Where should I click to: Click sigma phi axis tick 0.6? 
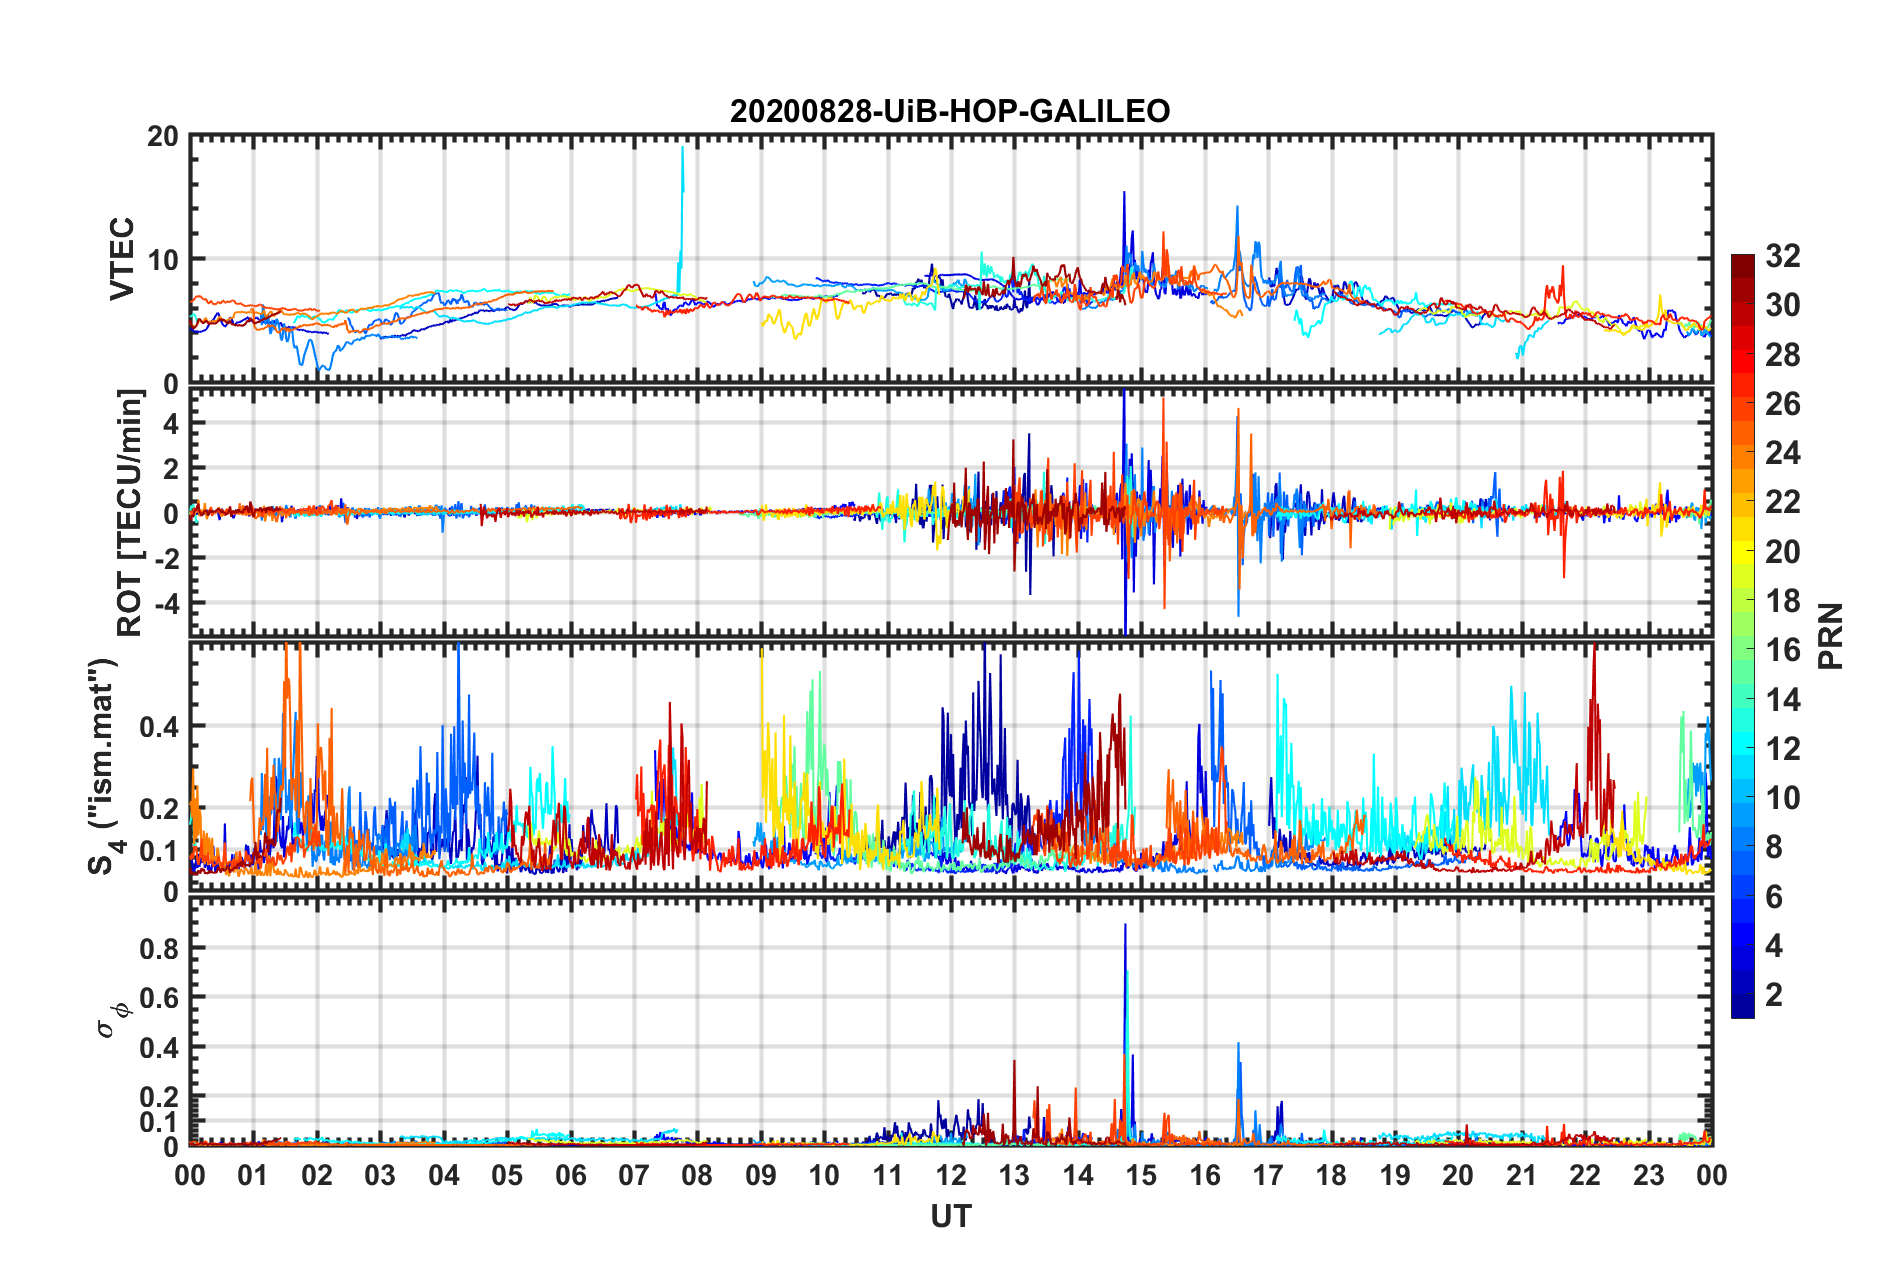click(160, 998)
